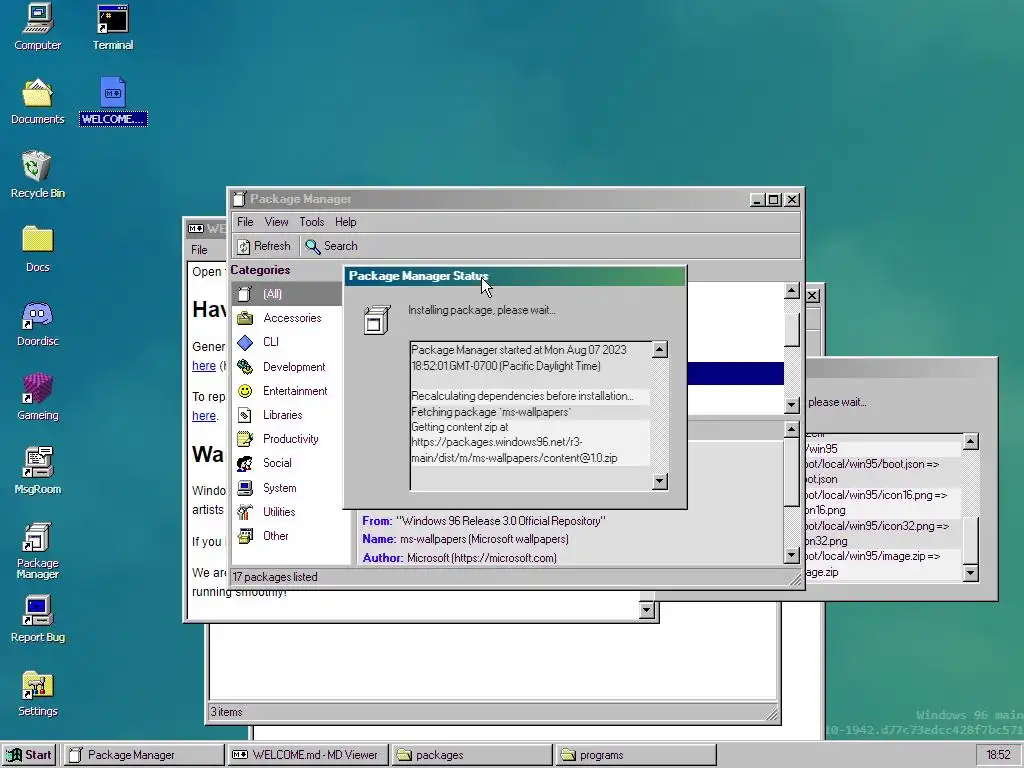
Task: Open the File menu in Package Manager
Action: point(245,222)
